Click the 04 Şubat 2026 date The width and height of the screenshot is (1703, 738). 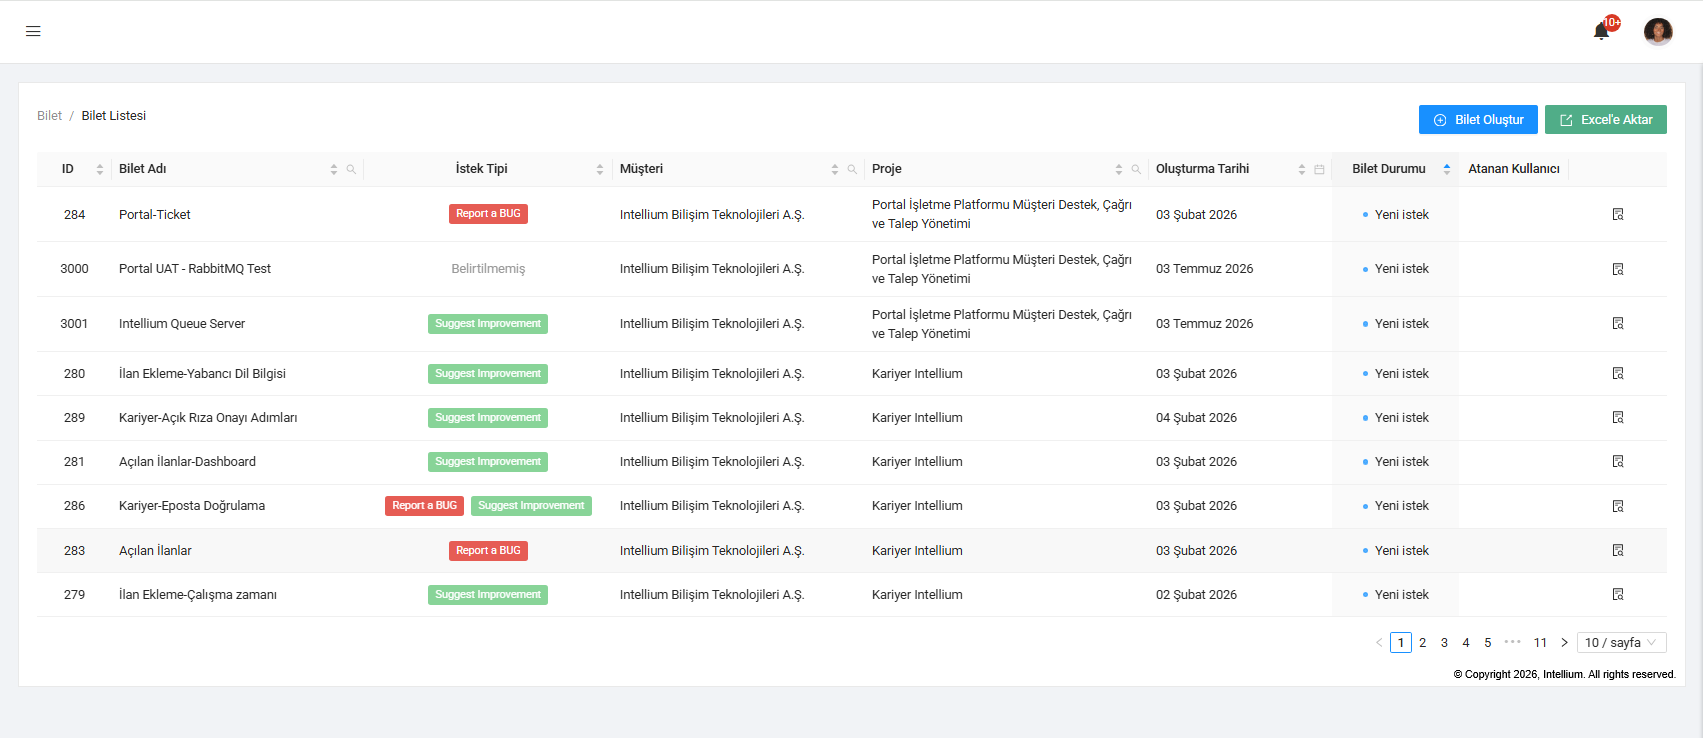1196,418
